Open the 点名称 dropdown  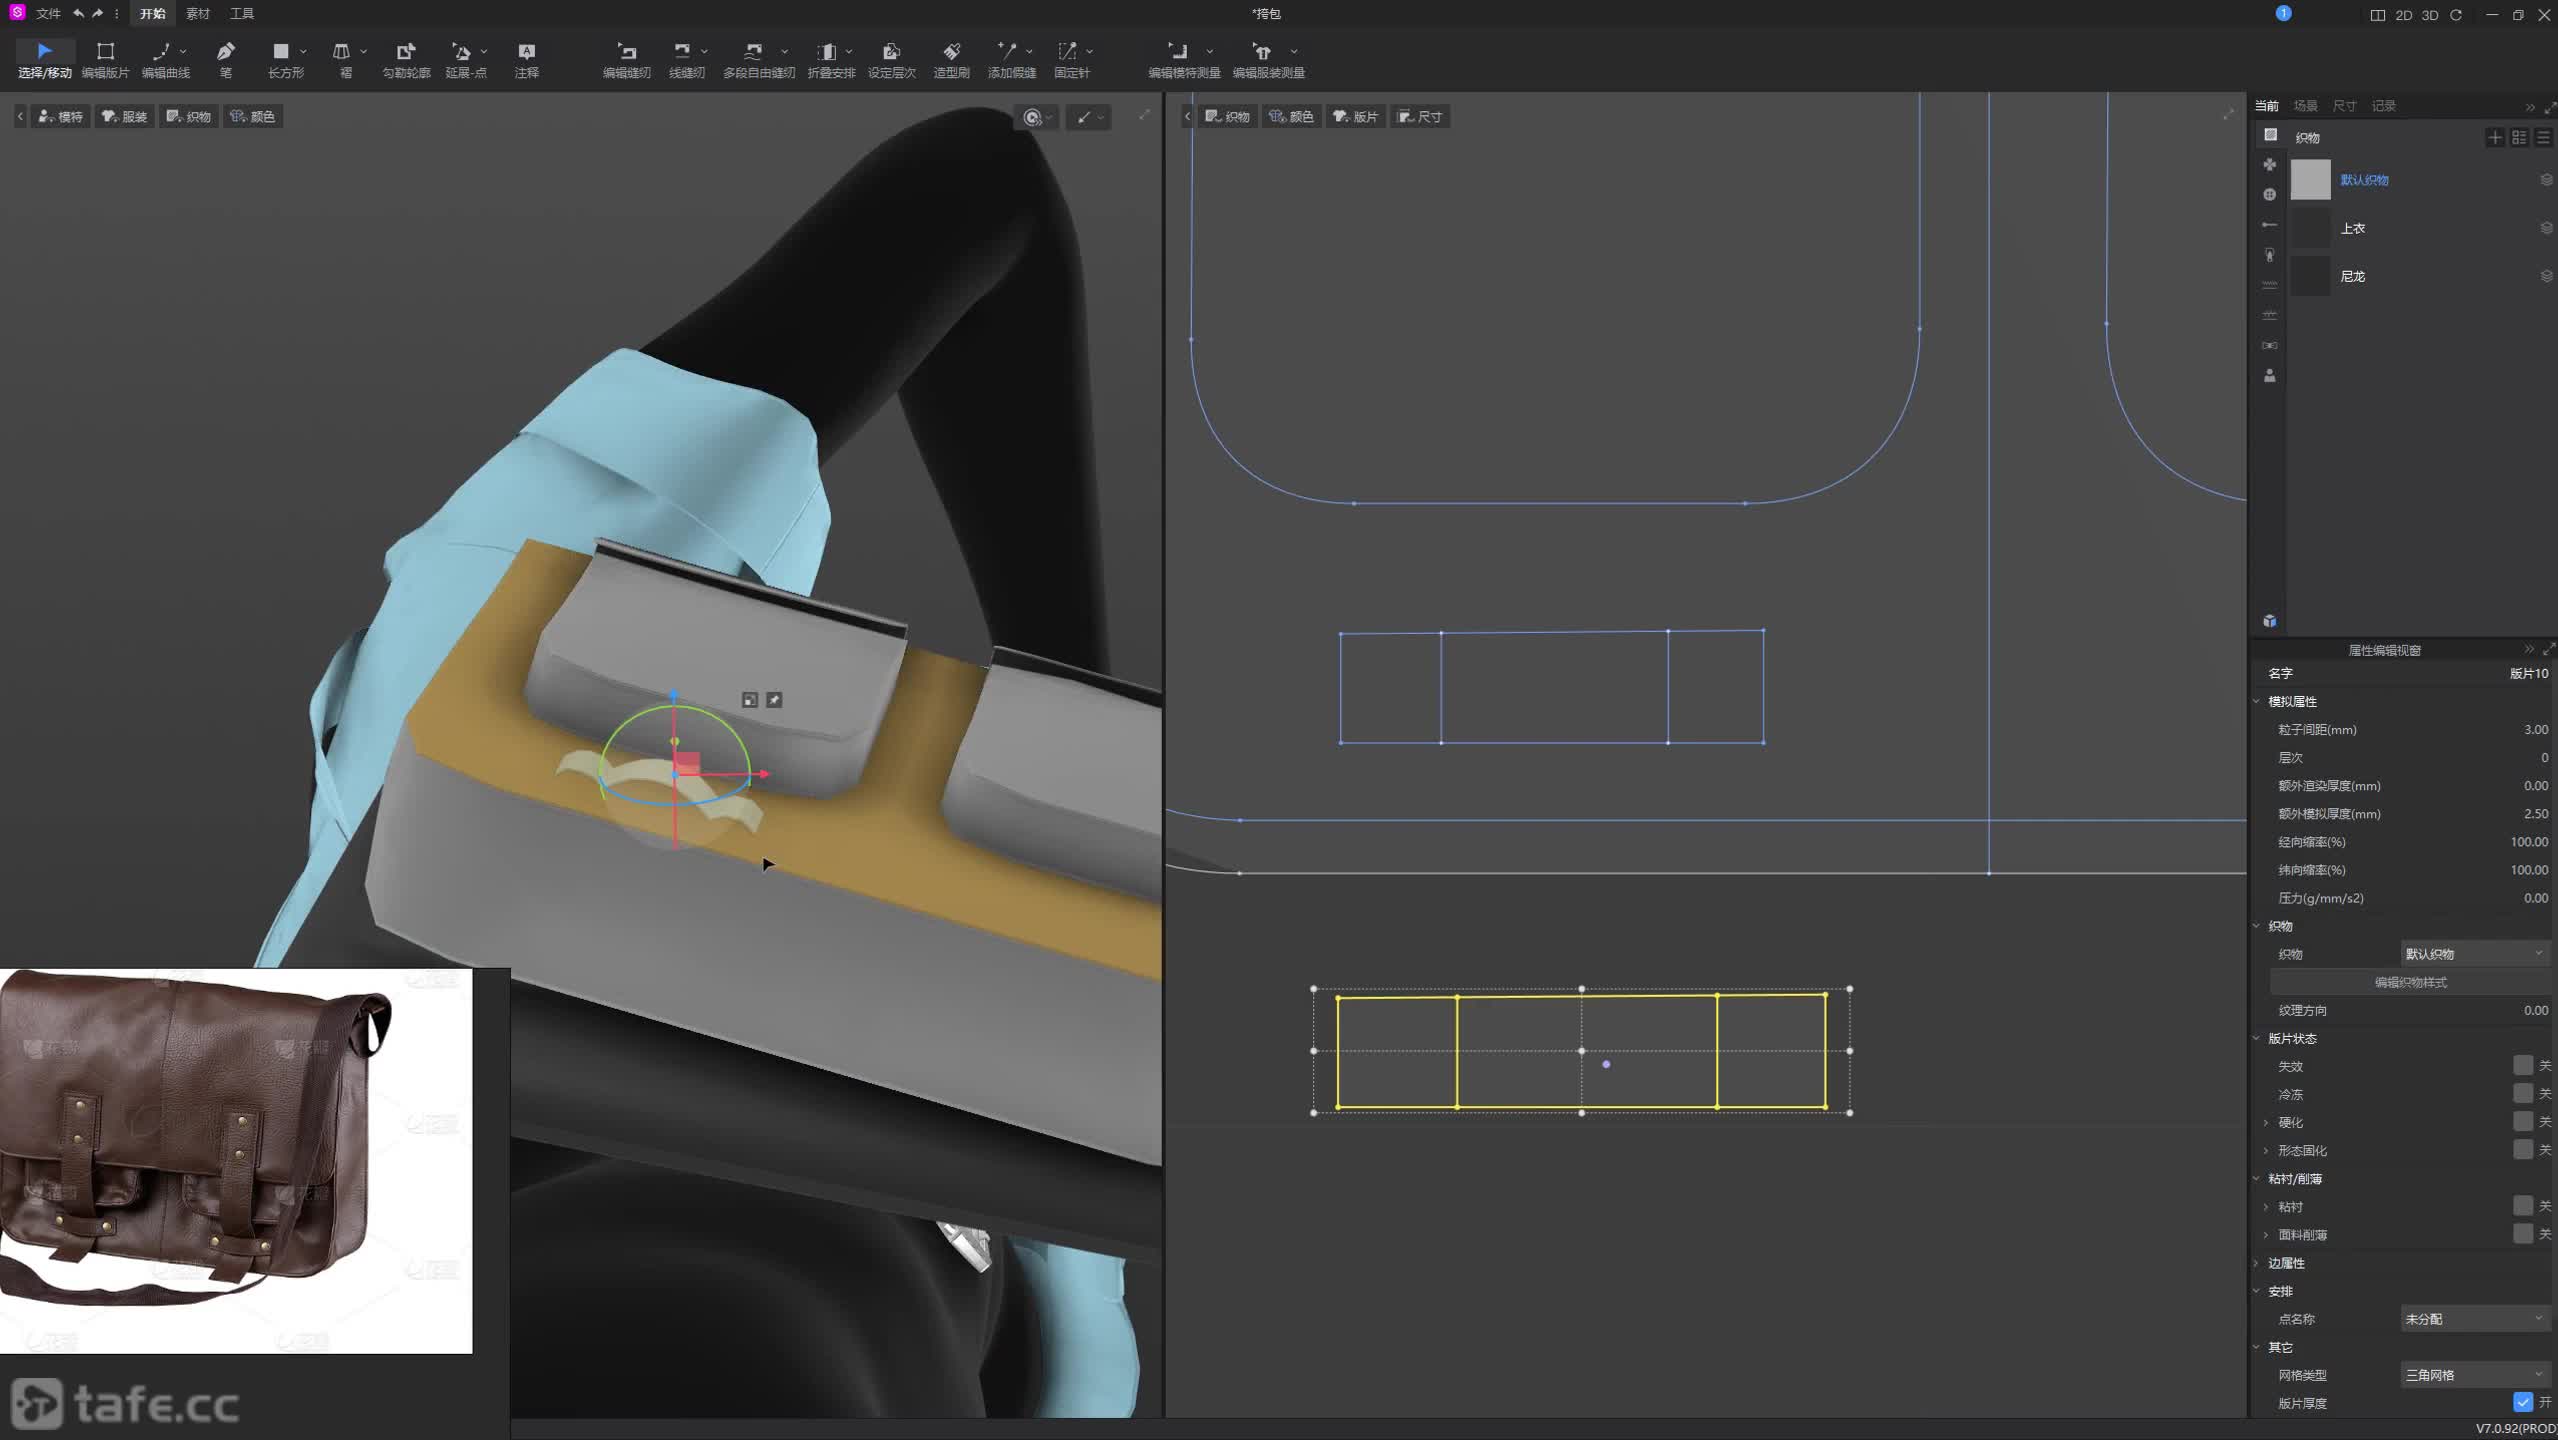click(x=2474, y=1318)
